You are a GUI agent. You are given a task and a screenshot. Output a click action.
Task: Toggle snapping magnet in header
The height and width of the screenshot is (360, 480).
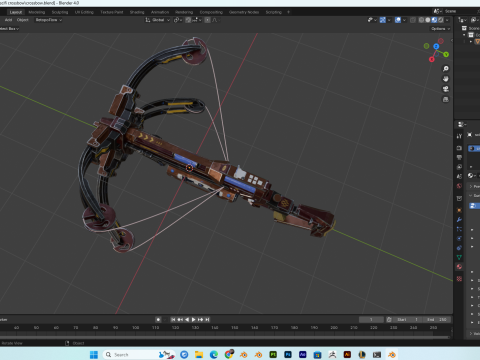pos(188,20)
